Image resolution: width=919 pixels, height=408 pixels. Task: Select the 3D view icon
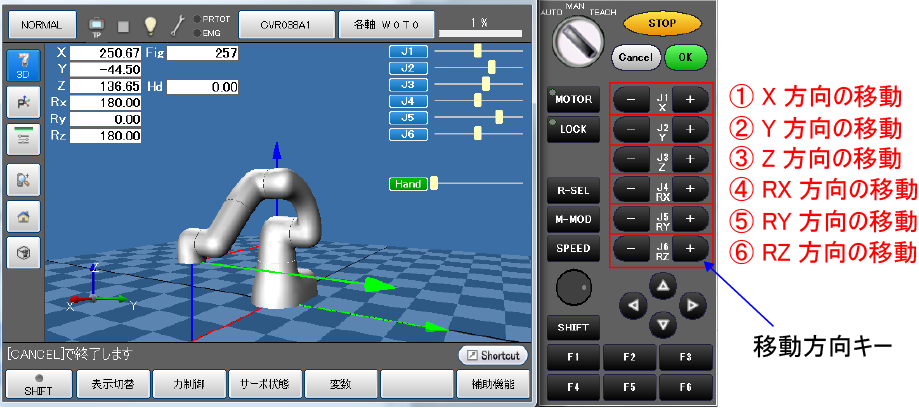coord(23,65)
